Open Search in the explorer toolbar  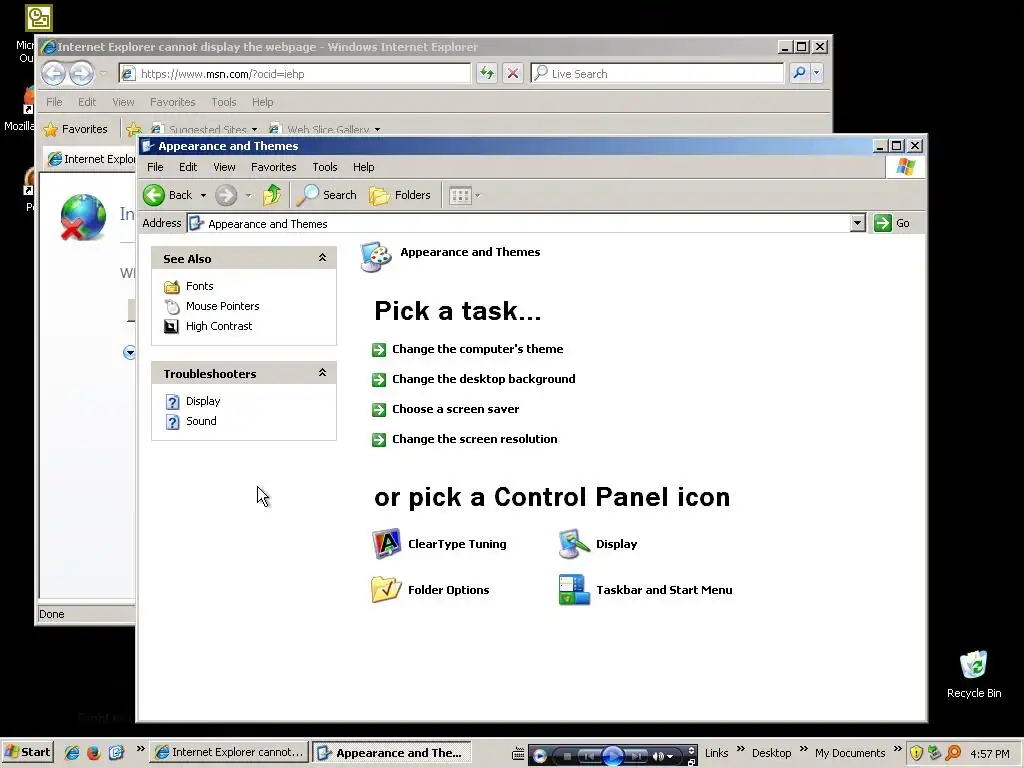pyautogui.click(x=327, y=195)
